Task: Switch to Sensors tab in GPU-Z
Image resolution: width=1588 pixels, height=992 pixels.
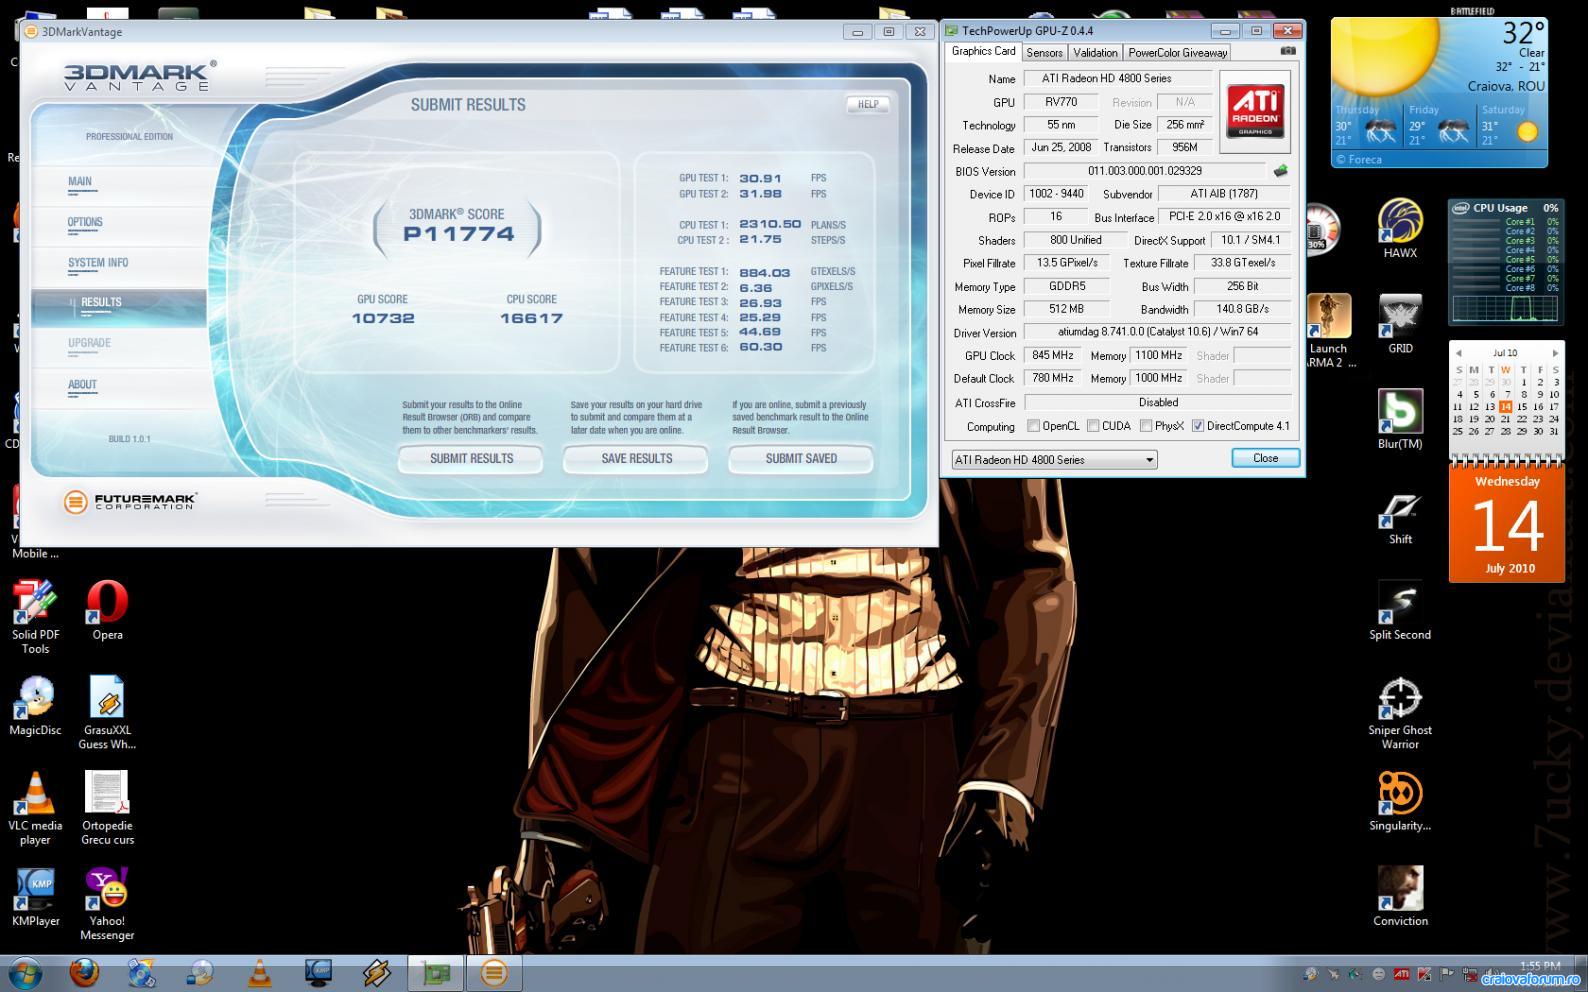Action: [x=1044, y=53]
